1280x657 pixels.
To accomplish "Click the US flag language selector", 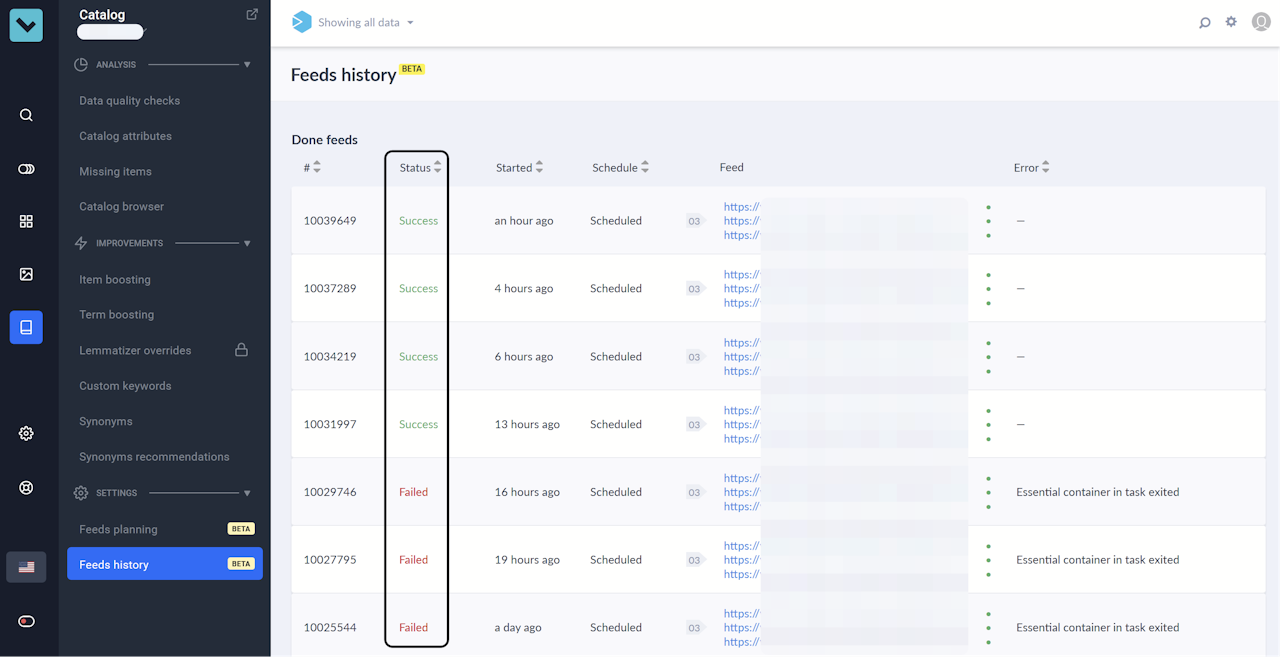I will (26, 567).
